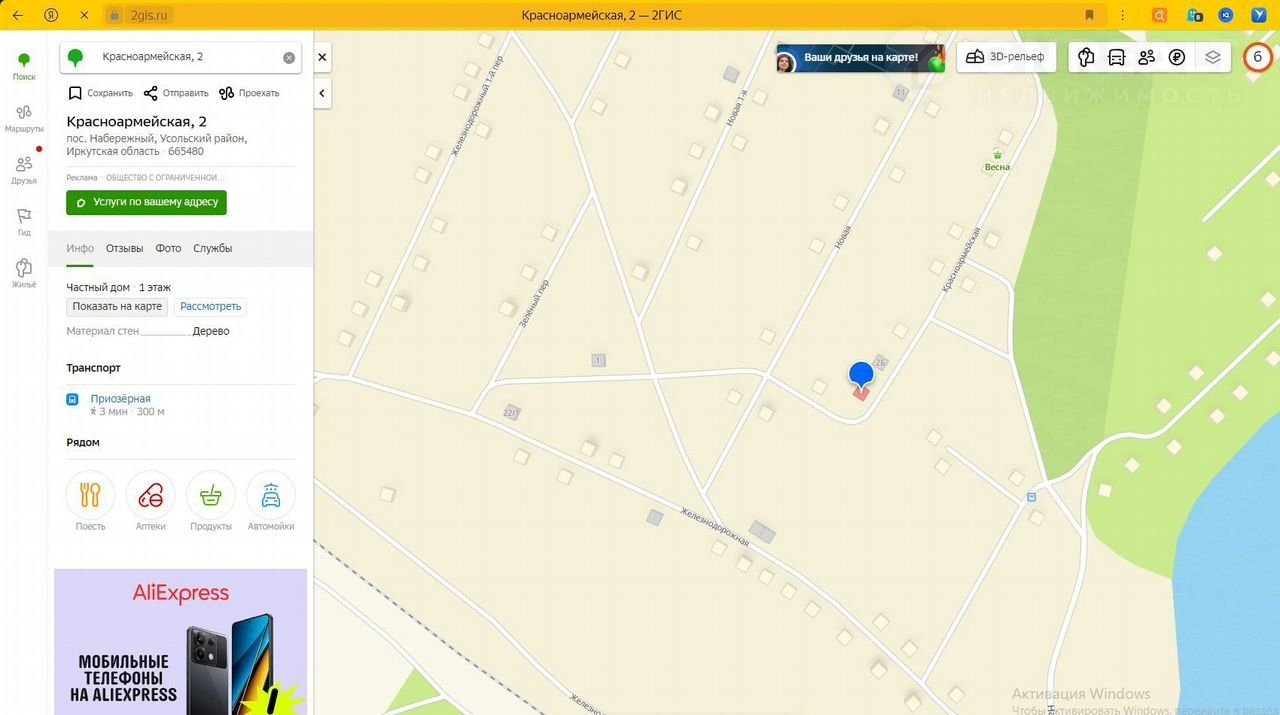
Task: Click the Приозёрная bus stop link
Action: point(120,399)
